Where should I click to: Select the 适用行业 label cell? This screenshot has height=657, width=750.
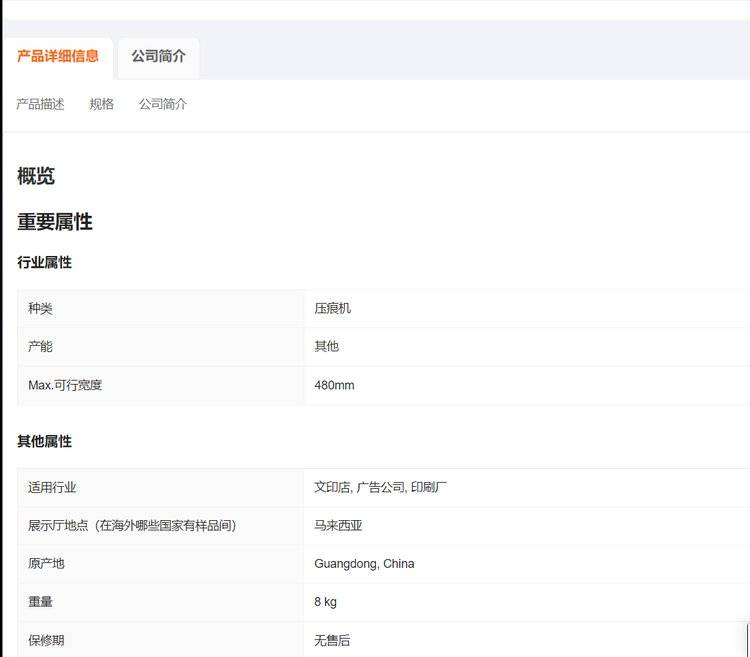(52, 487)
